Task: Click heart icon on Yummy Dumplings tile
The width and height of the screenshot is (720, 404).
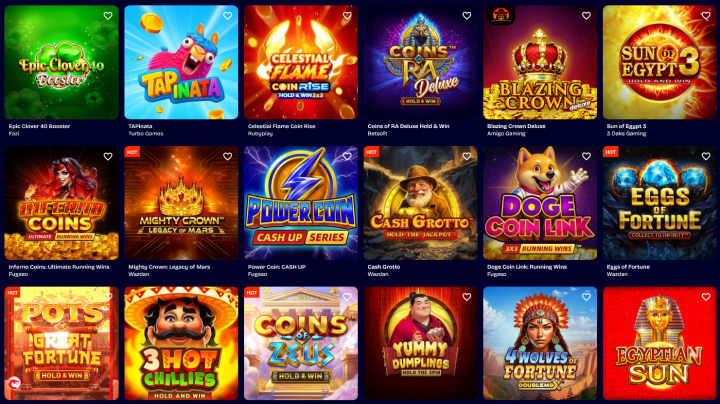Action: 467,297
